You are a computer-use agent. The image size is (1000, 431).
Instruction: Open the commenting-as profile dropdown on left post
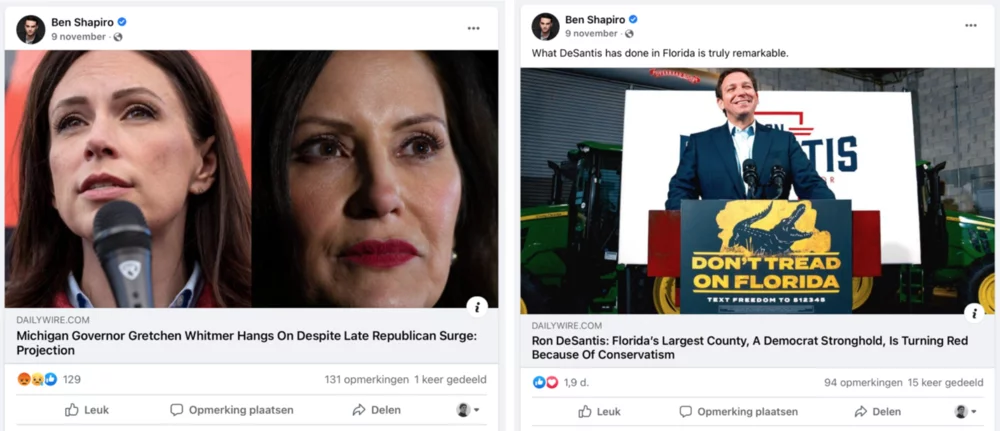pyautogui.click(x=467, y=410)
